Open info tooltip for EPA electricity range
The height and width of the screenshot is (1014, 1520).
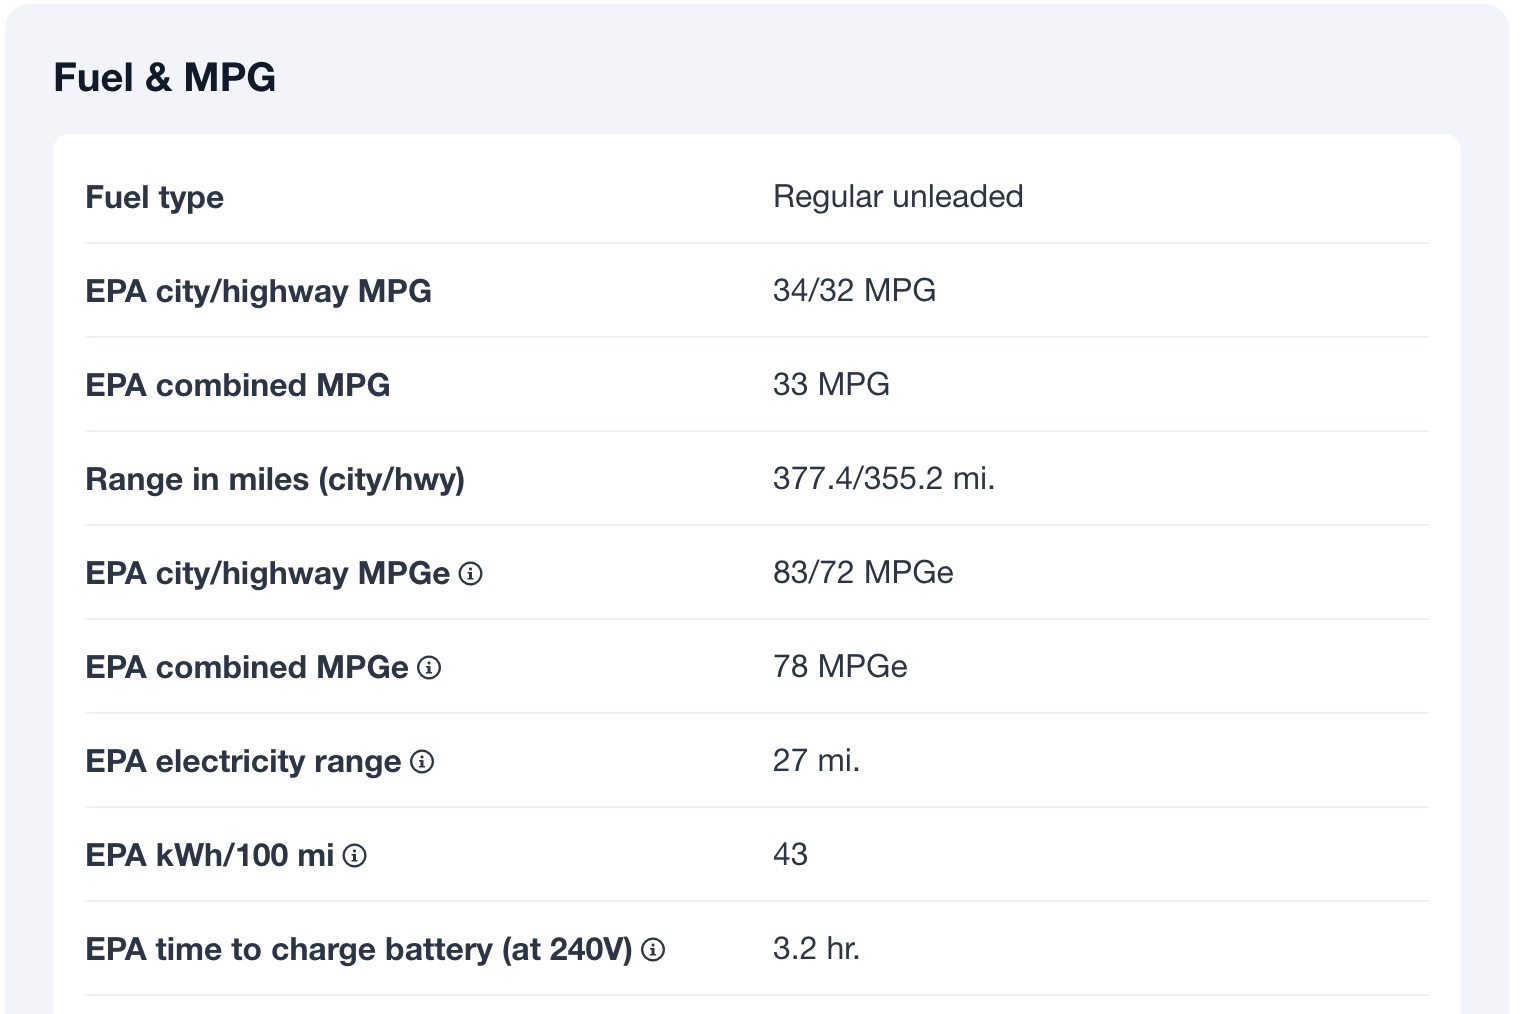[422, 762]
